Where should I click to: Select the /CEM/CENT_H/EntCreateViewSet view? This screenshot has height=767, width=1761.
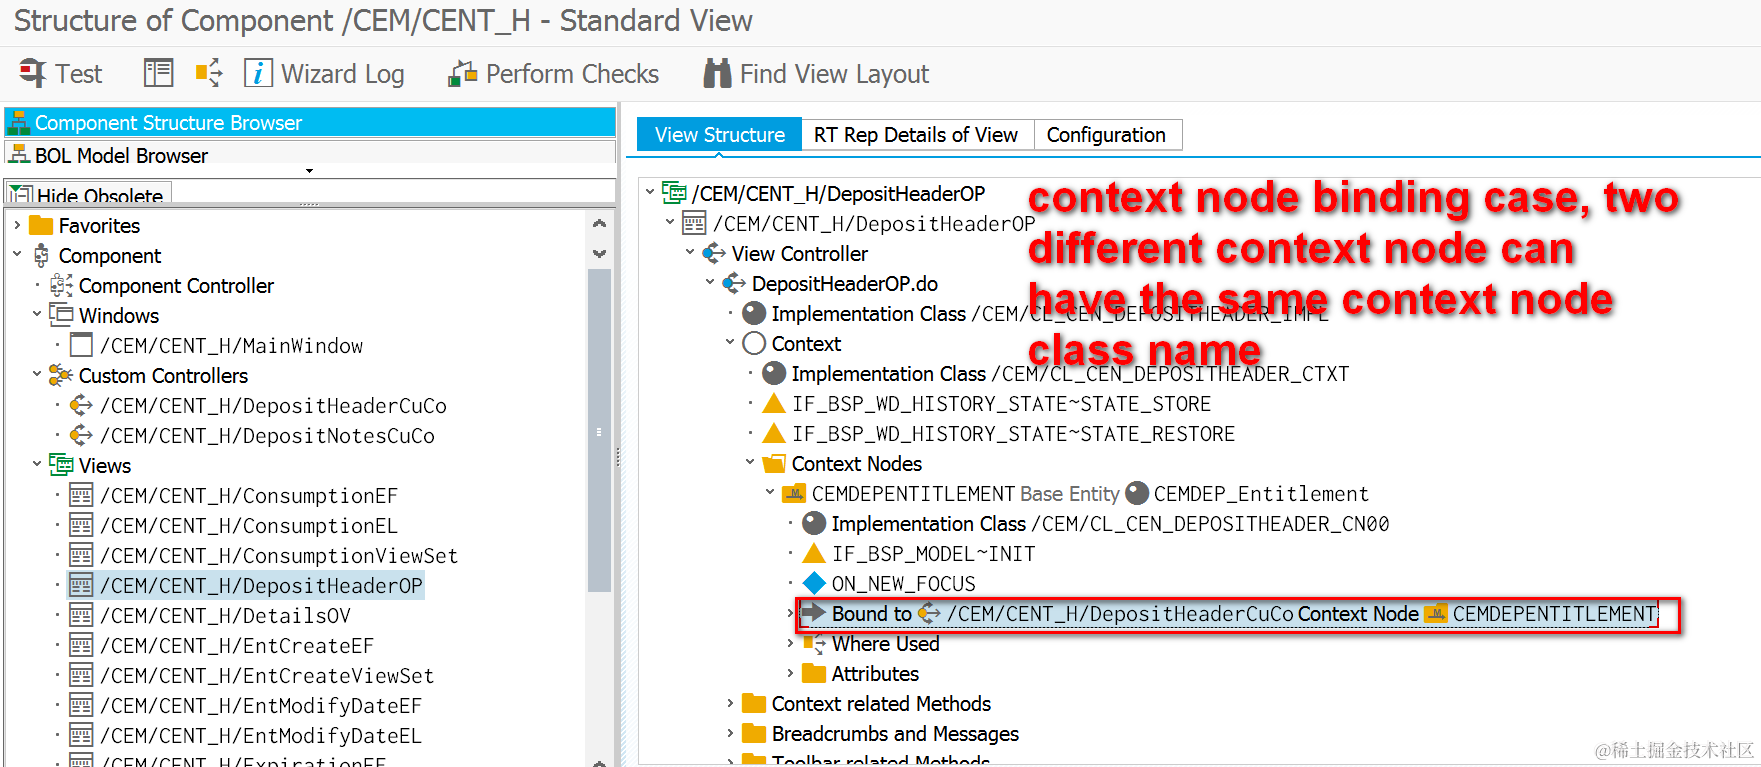pos(267,676)
